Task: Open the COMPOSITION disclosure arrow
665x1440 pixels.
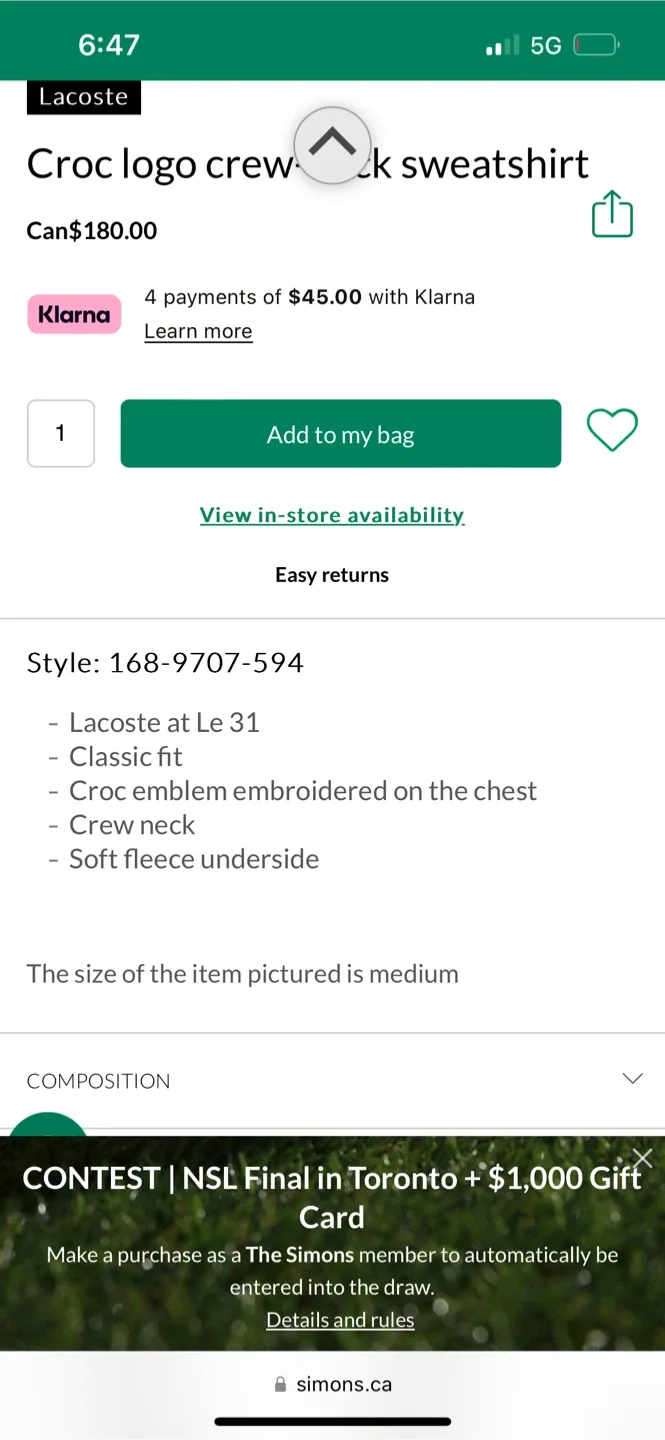Action: coord(632,1079)
